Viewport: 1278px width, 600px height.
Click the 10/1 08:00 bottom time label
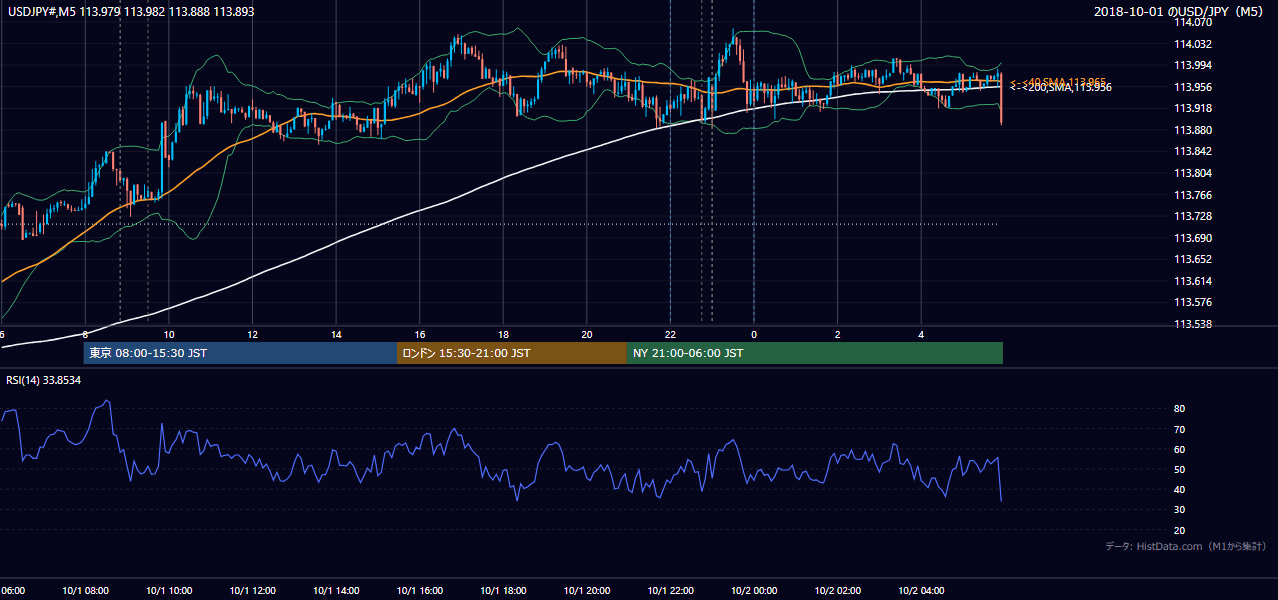point(85,590)
